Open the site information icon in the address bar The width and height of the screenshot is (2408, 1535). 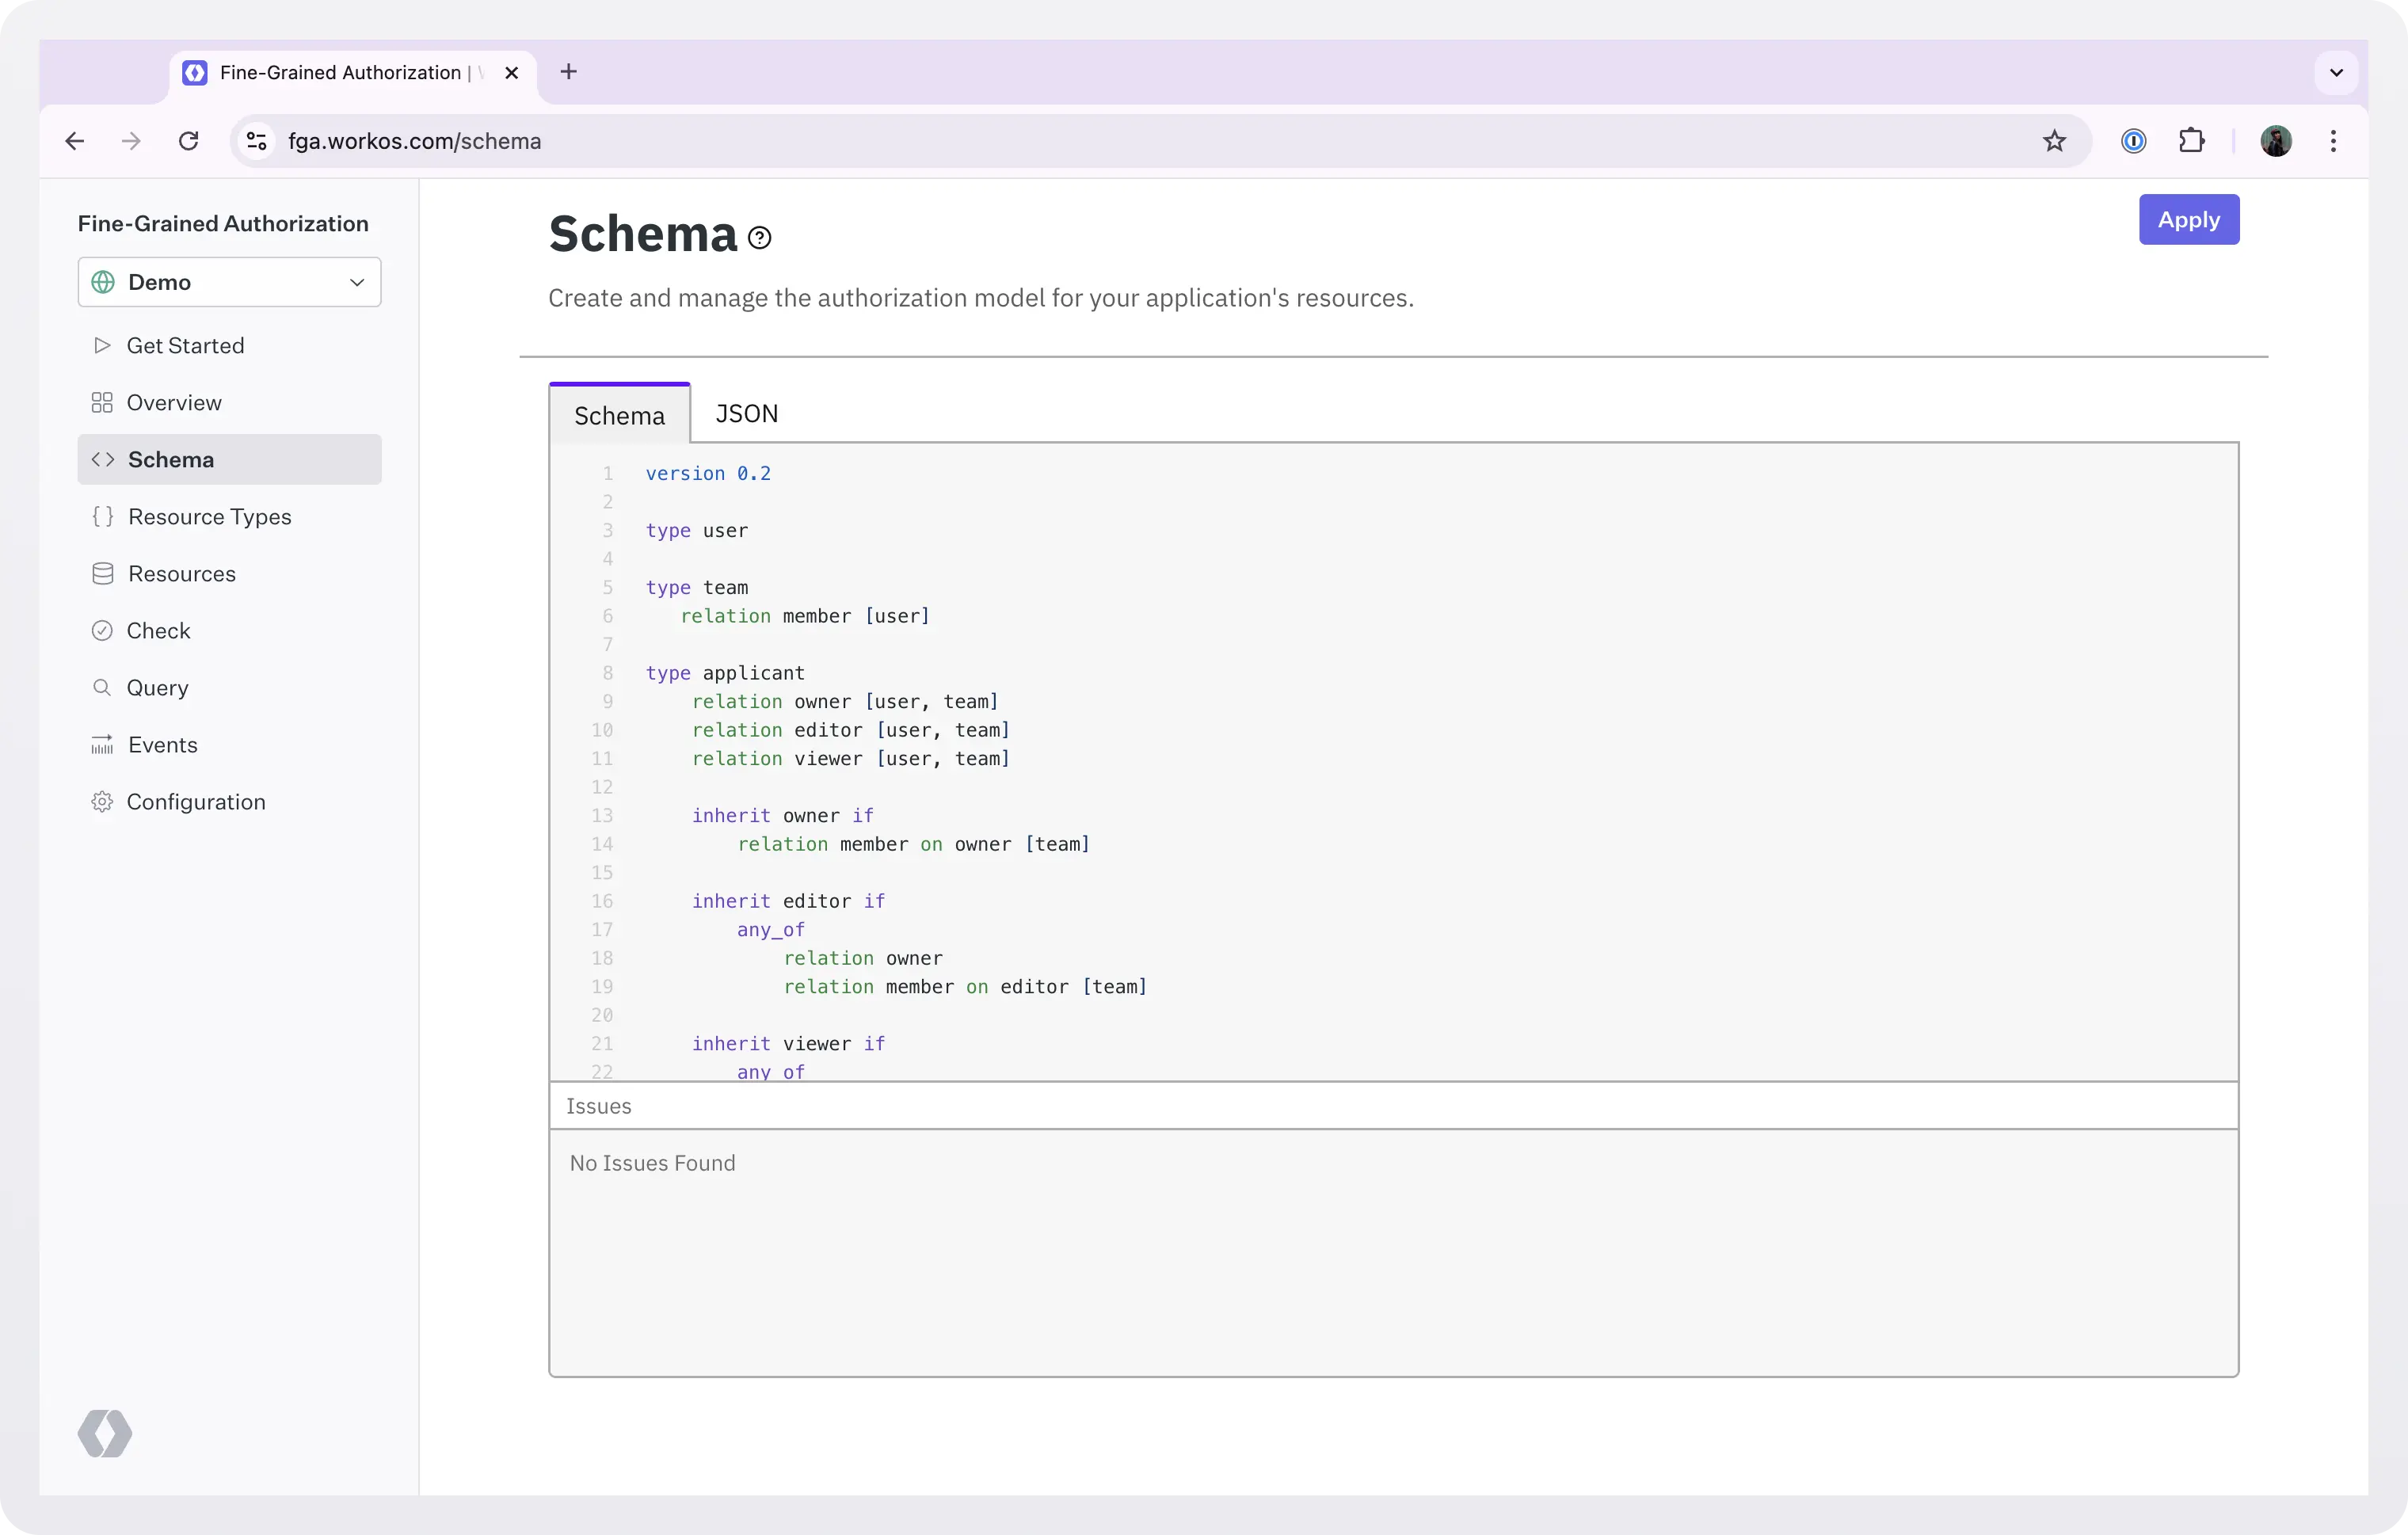coord(257,141)
